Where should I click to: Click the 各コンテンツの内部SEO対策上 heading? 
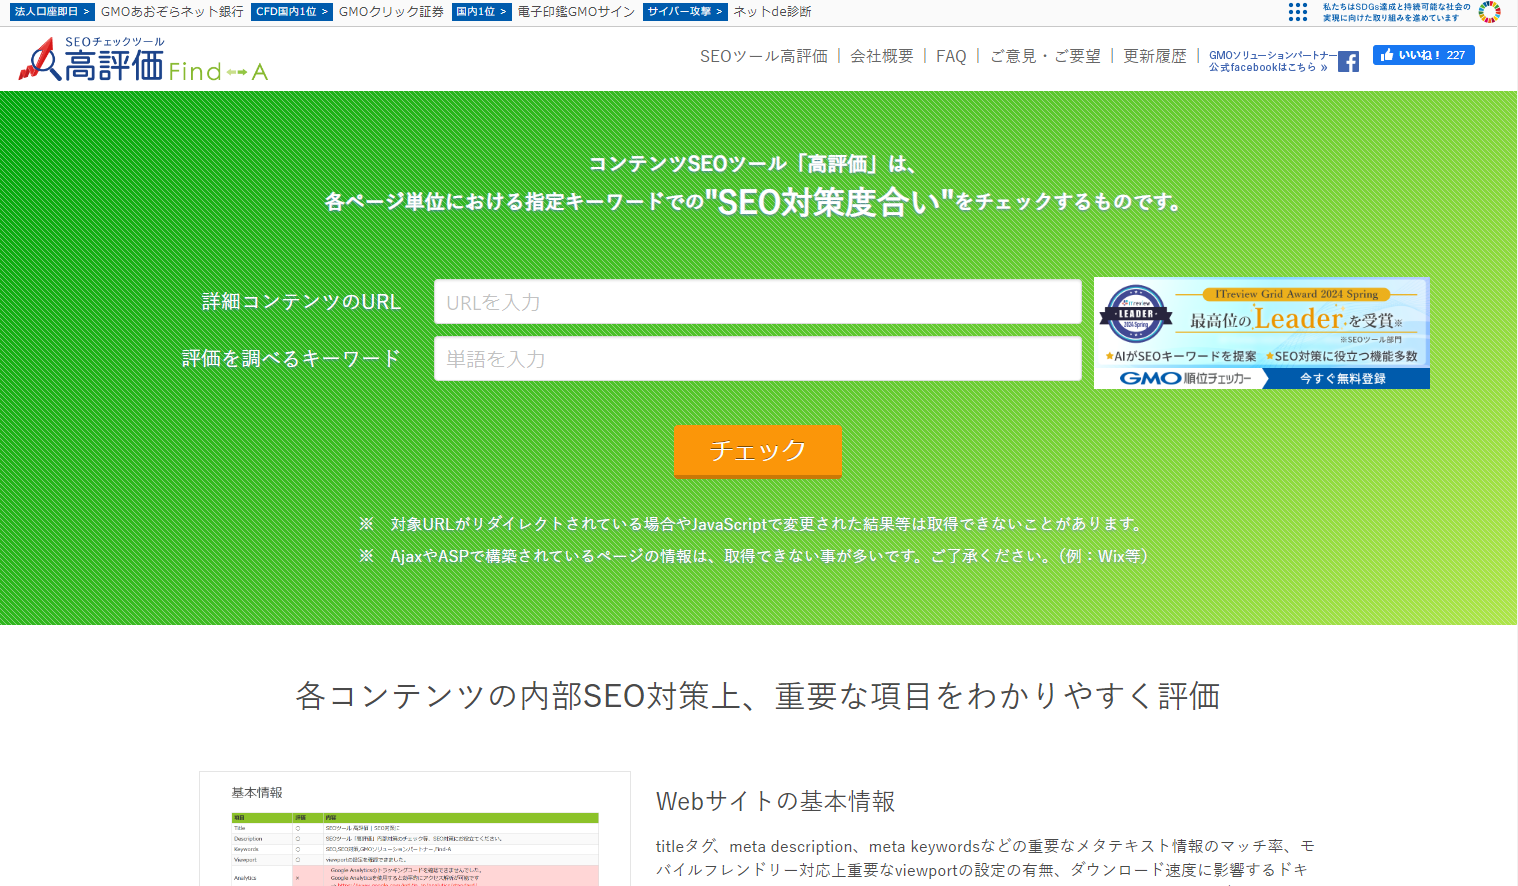point(757,696)
